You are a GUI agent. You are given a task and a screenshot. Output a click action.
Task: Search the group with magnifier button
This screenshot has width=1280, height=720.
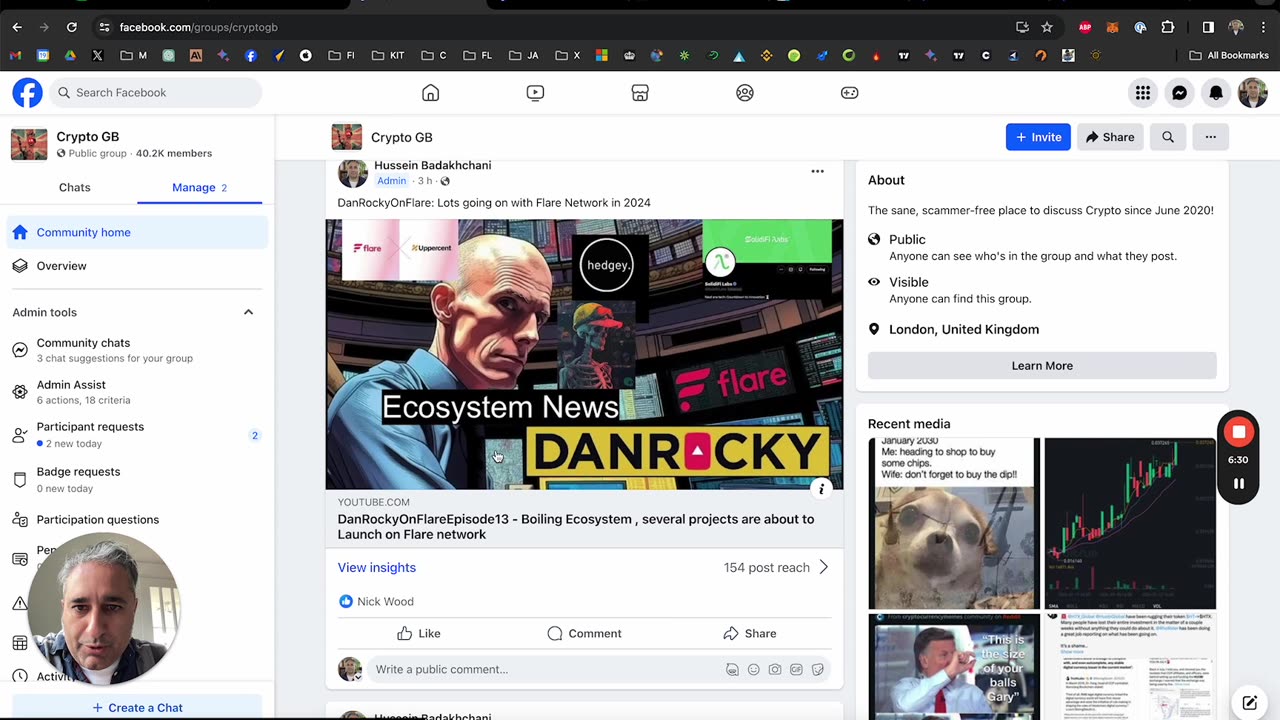pos(1167,137)
